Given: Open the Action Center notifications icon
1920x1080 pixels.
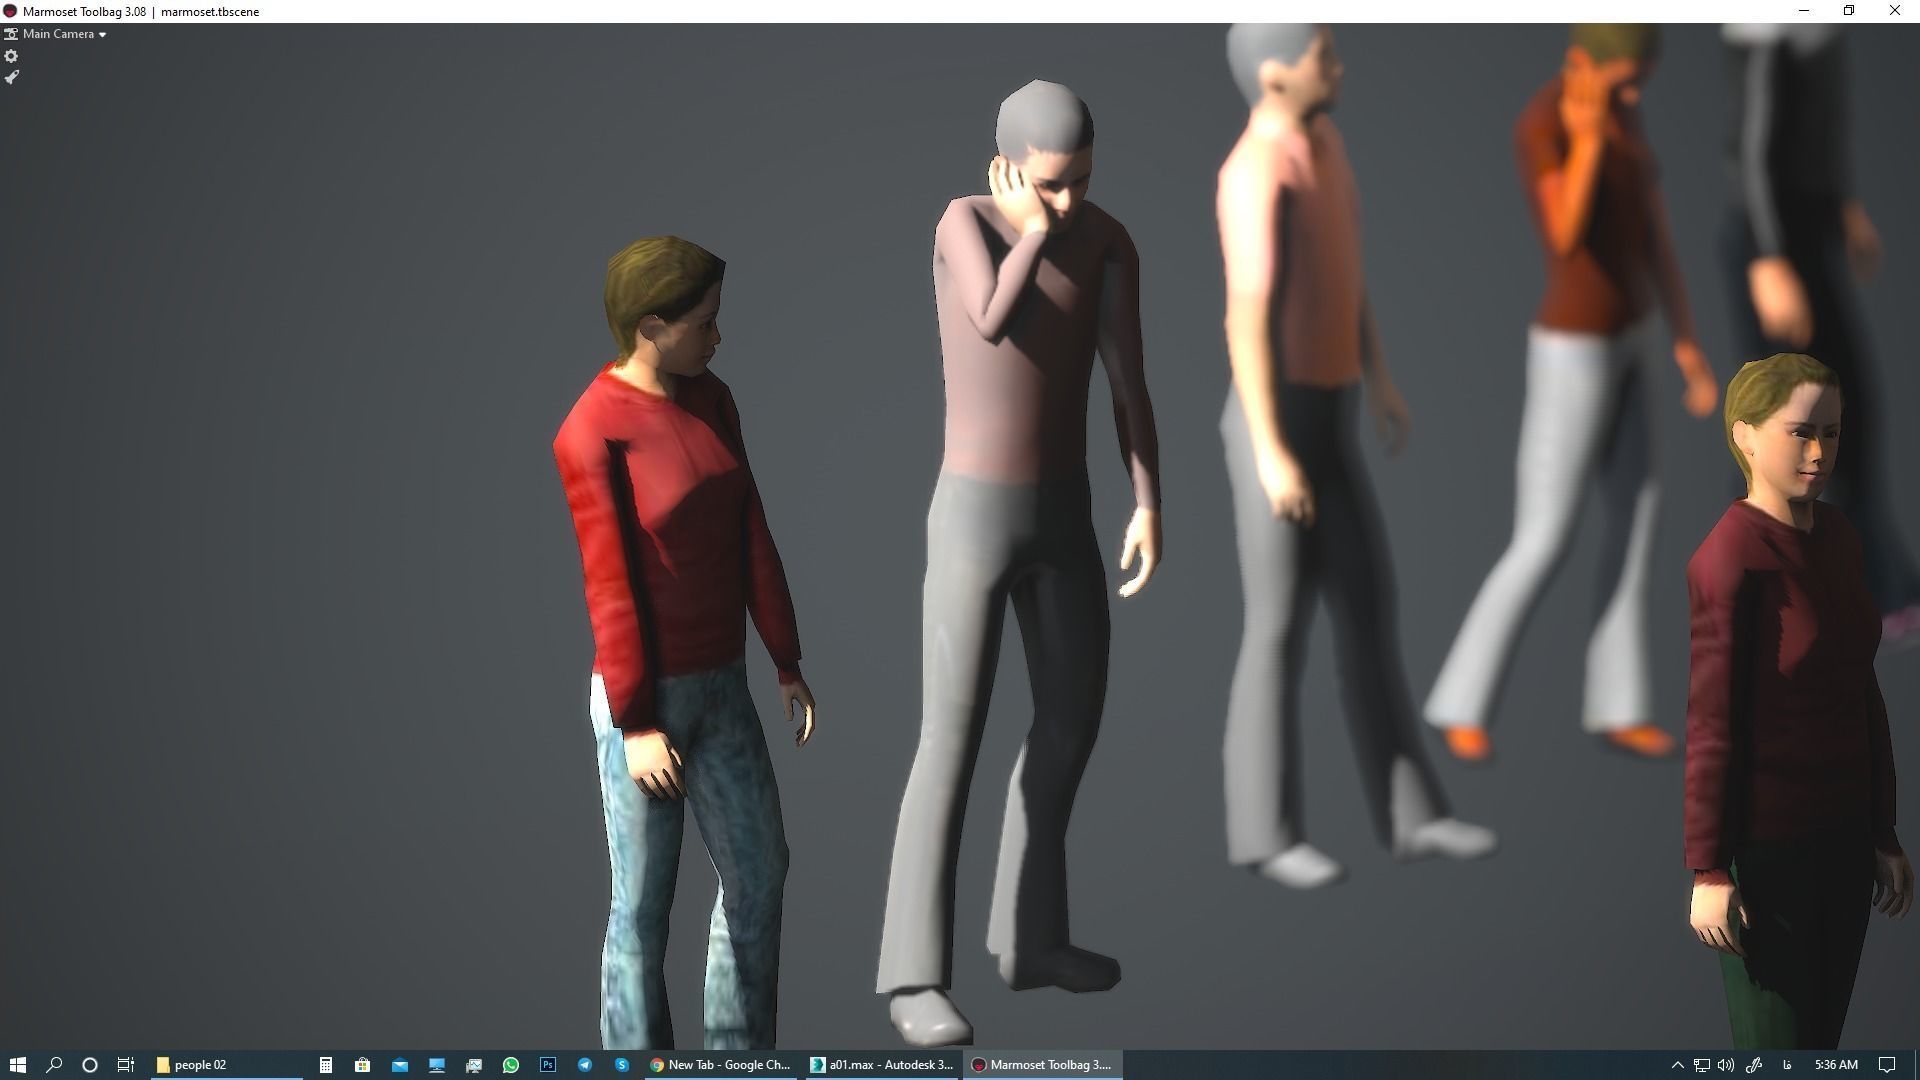Looking at the screenshot, I should pos(1887,1065).
